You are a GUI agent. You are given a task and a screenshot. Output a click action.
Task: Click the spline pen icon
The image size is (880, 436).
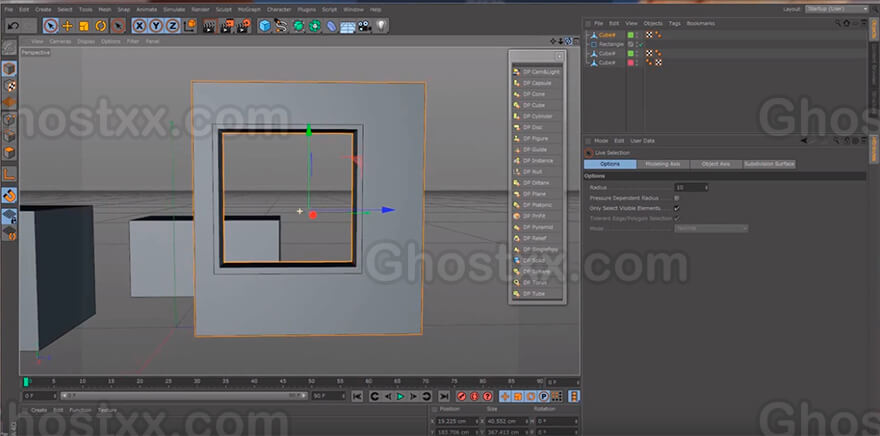282,26
